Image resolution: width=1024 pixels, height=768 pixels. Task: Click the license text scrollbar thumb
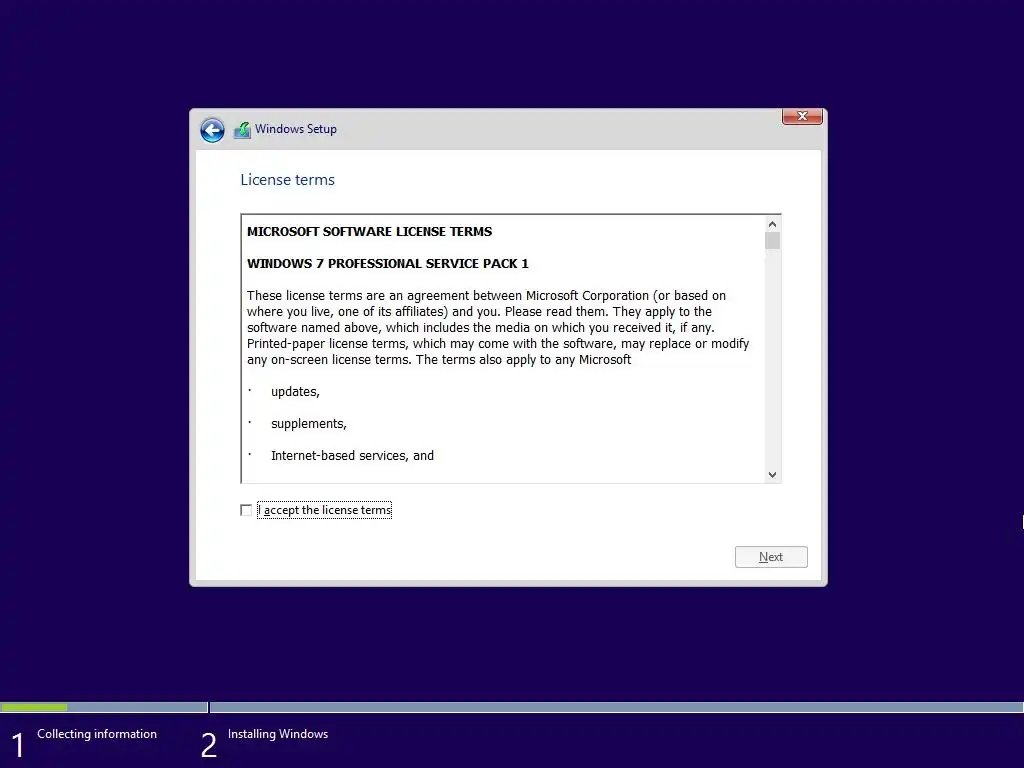[x=773, y=241]
